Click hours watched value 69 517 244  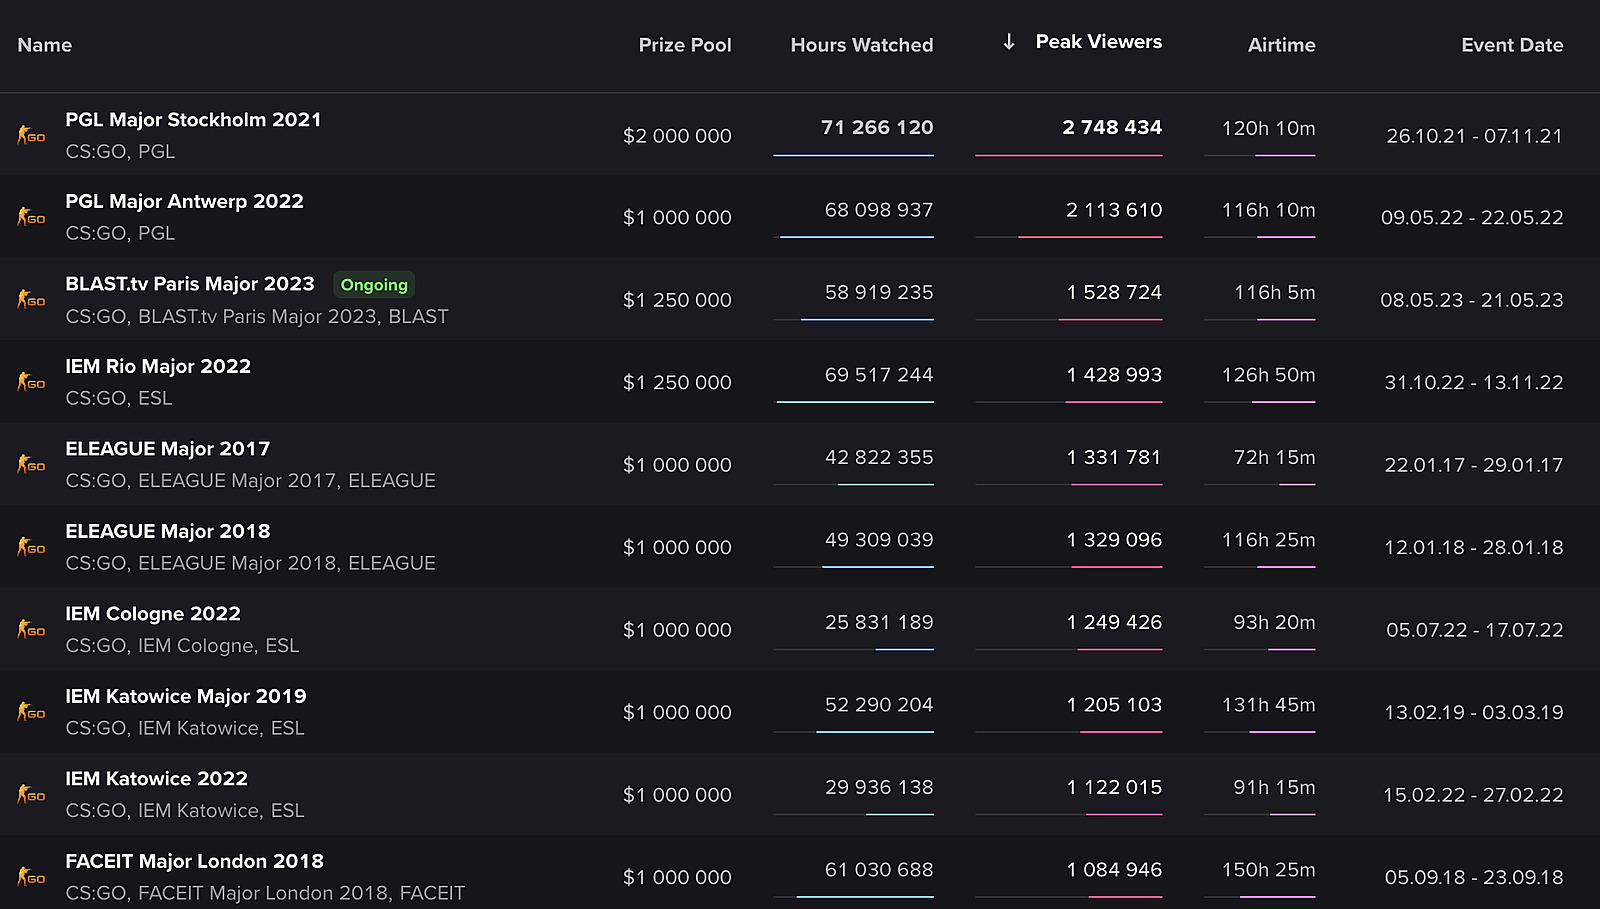[879, 375]
